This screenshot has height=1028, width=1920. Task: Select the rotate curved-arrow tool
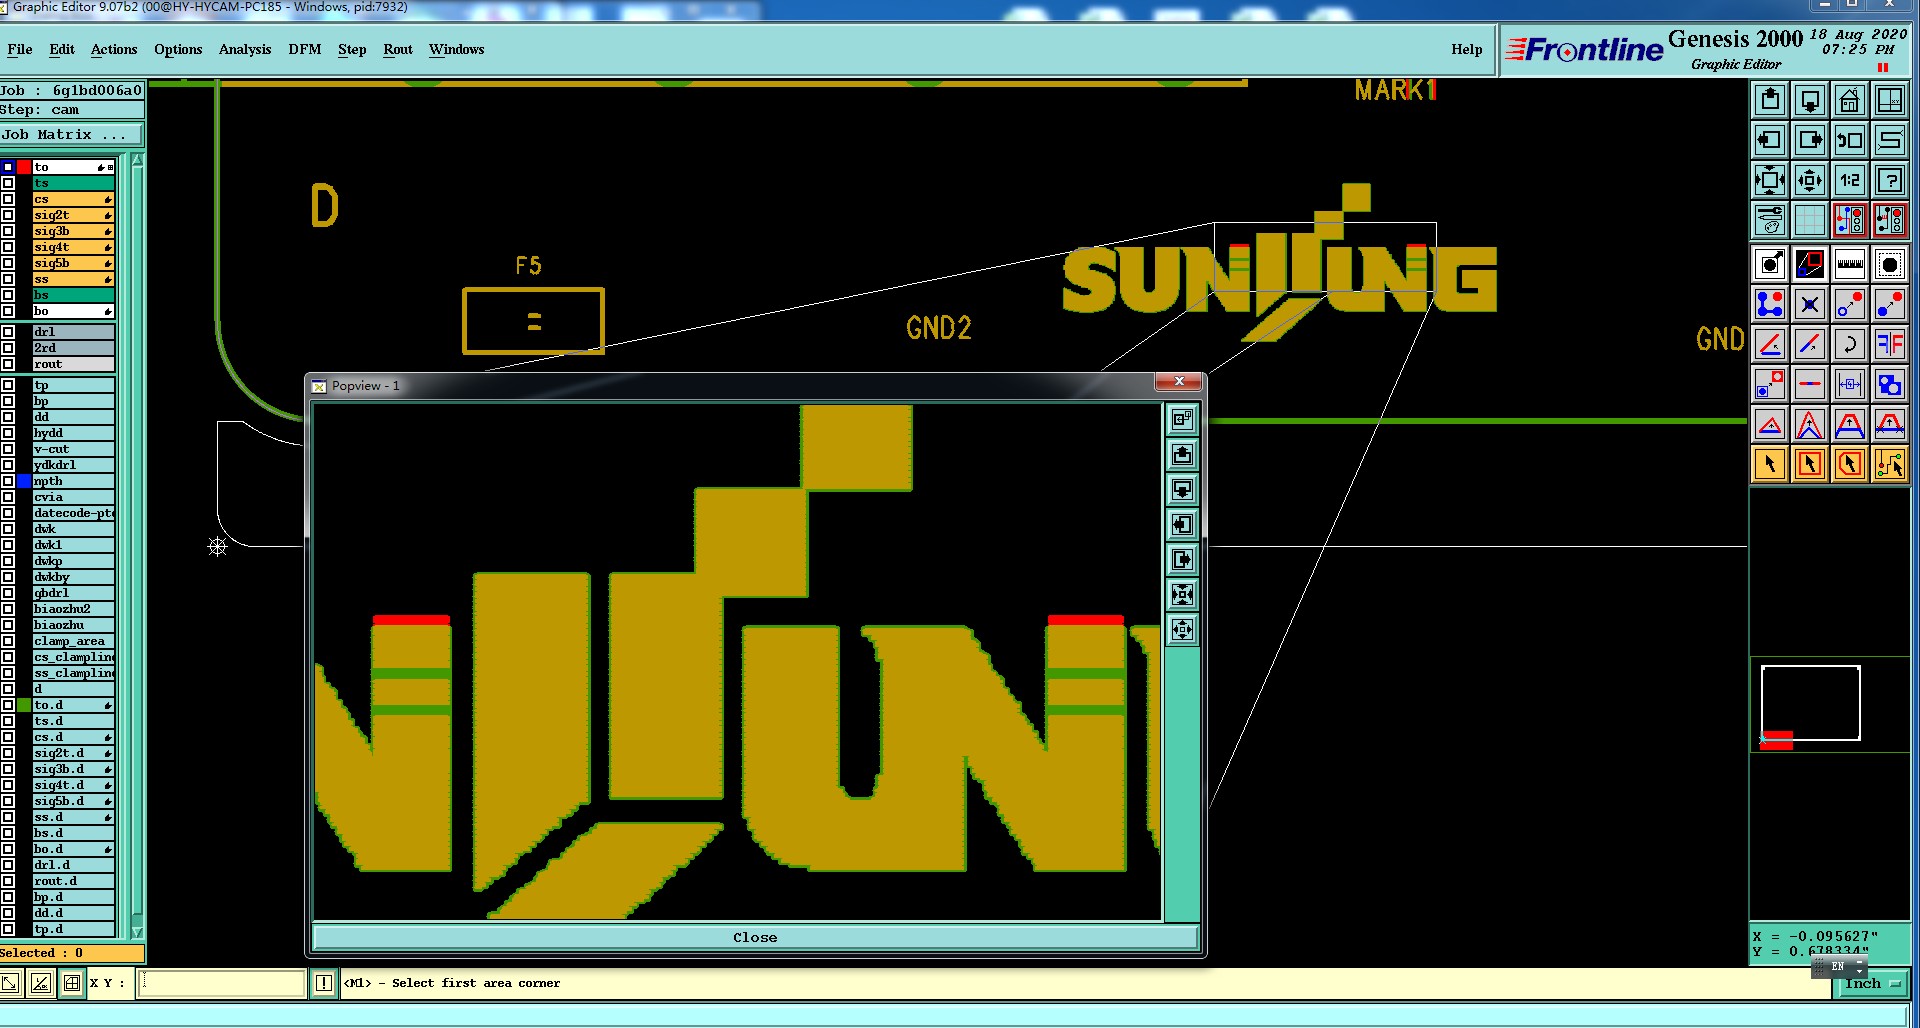click(1850, 344)
